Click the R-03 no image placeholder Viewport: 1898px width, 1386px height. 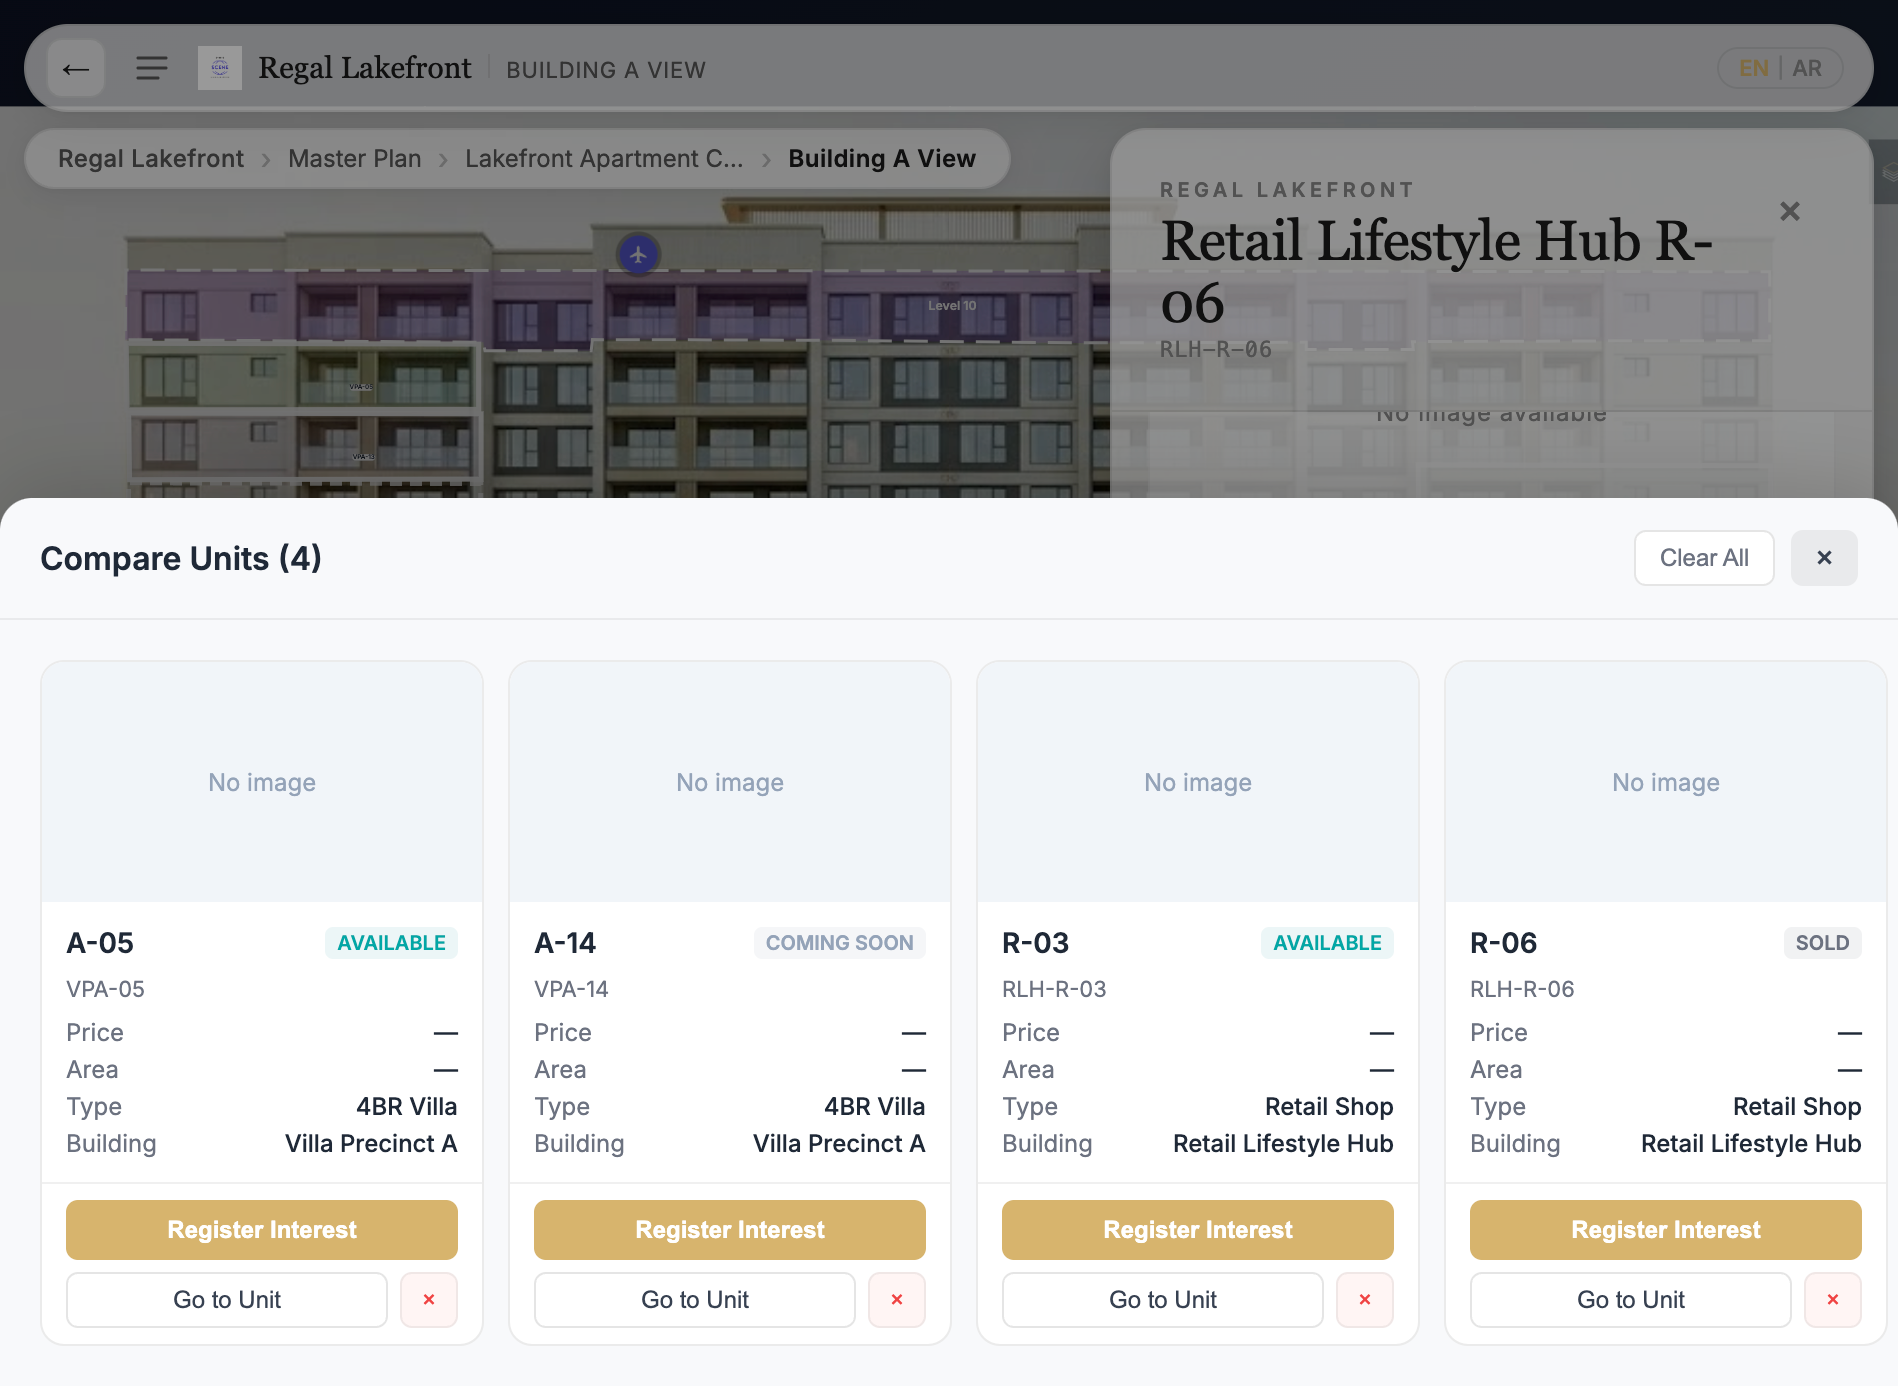click(1198, 782)
